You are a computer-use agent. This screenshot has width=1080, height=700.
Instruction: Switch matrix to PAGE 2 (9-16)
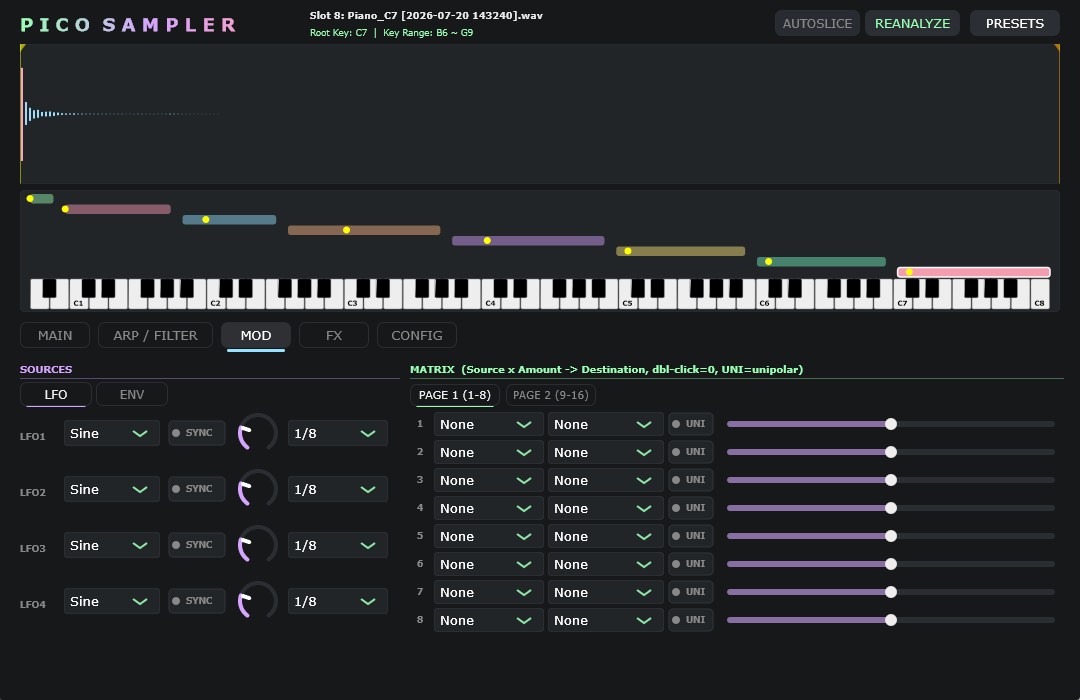[x=550, y=395]
